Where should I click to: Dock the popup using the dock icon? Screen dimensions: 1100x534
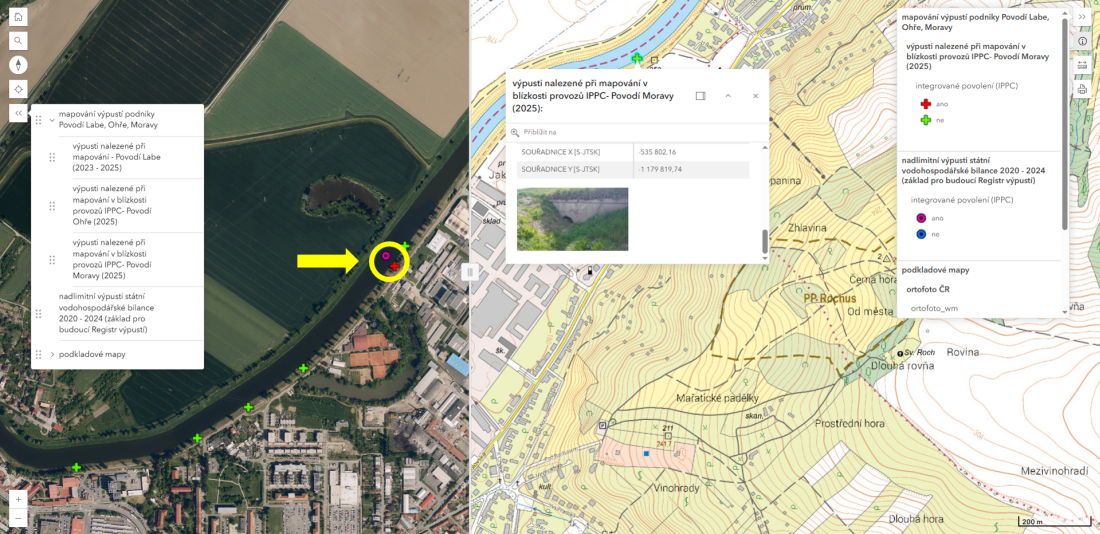700,96
